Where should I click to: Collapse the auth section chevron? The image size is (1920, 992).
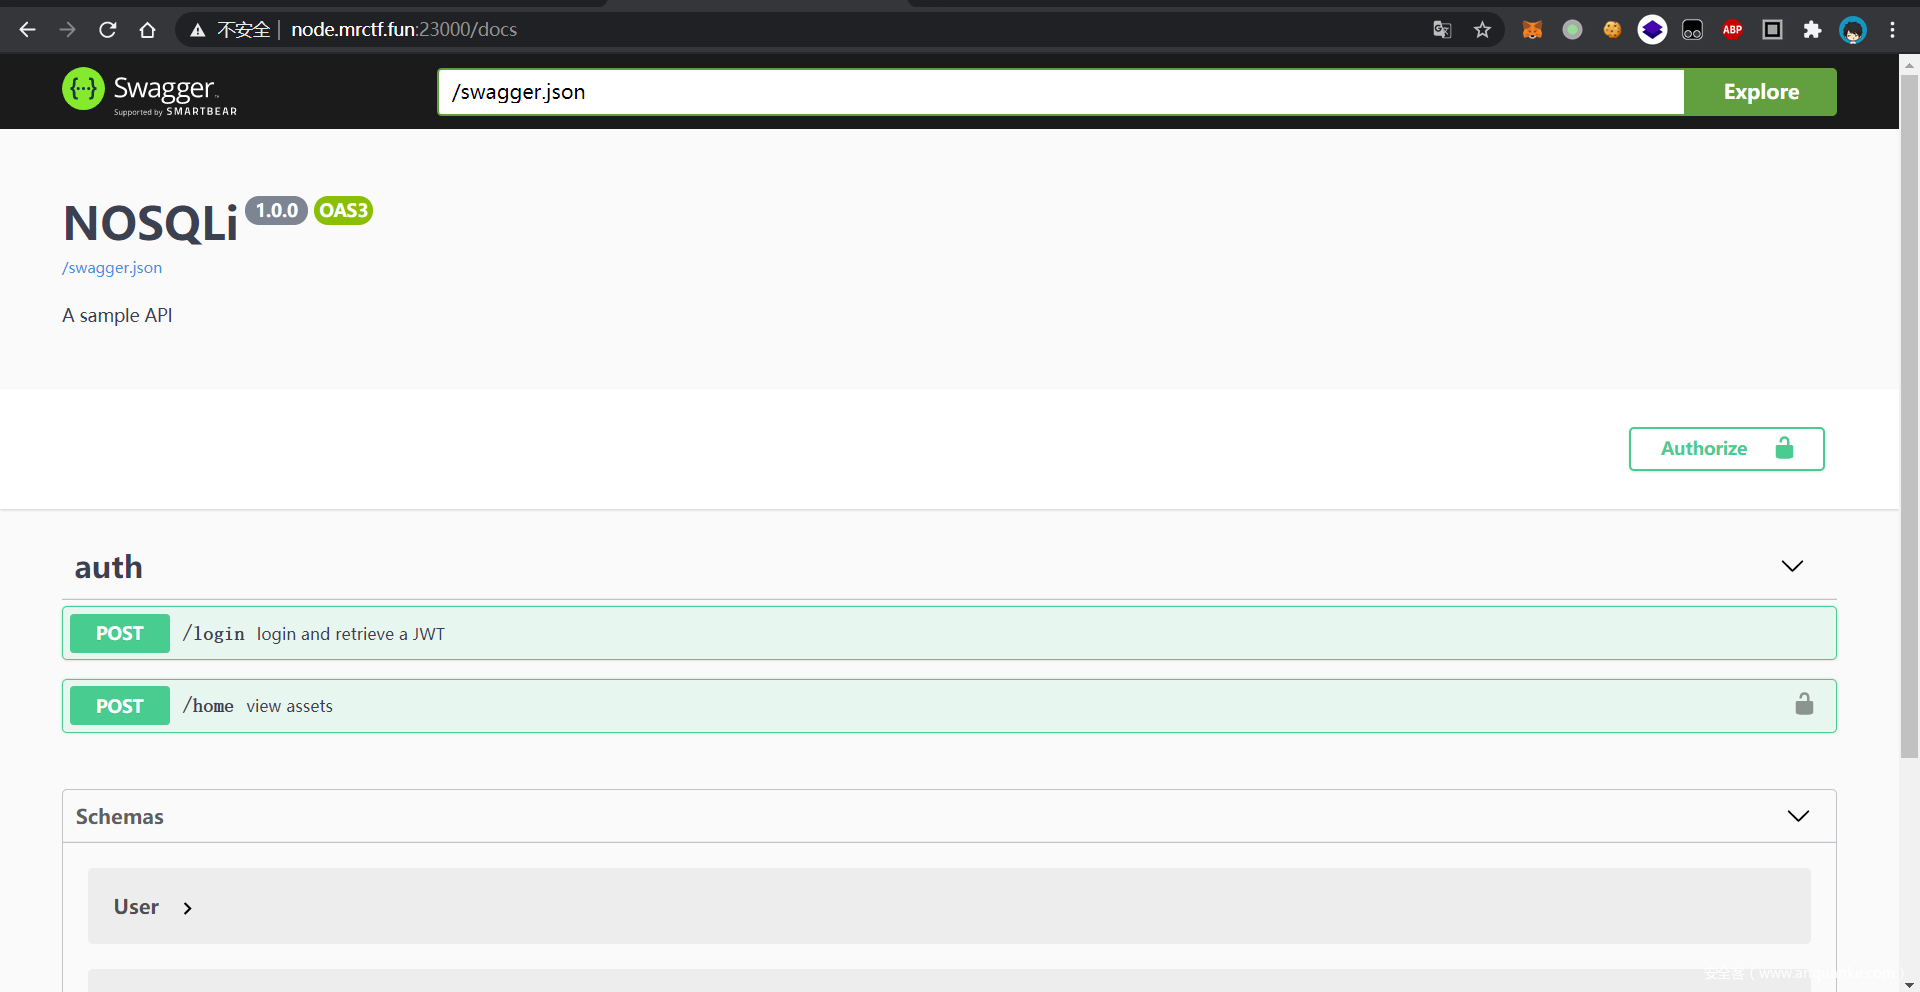1792,566
